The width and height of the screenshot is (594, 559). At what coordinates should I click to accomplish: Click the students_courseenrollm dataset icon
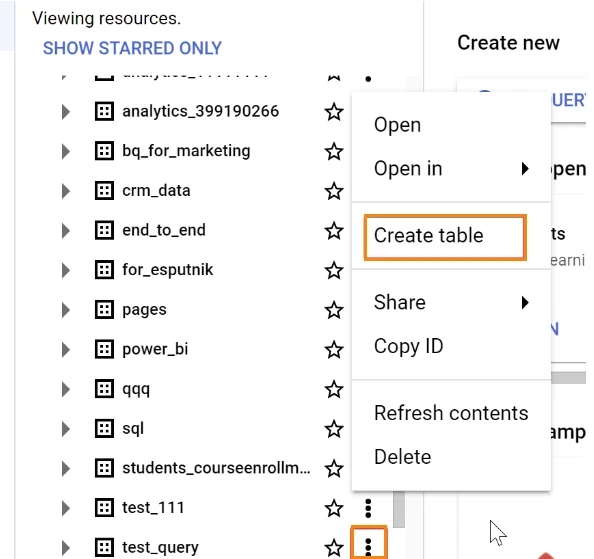coord(104,468)
